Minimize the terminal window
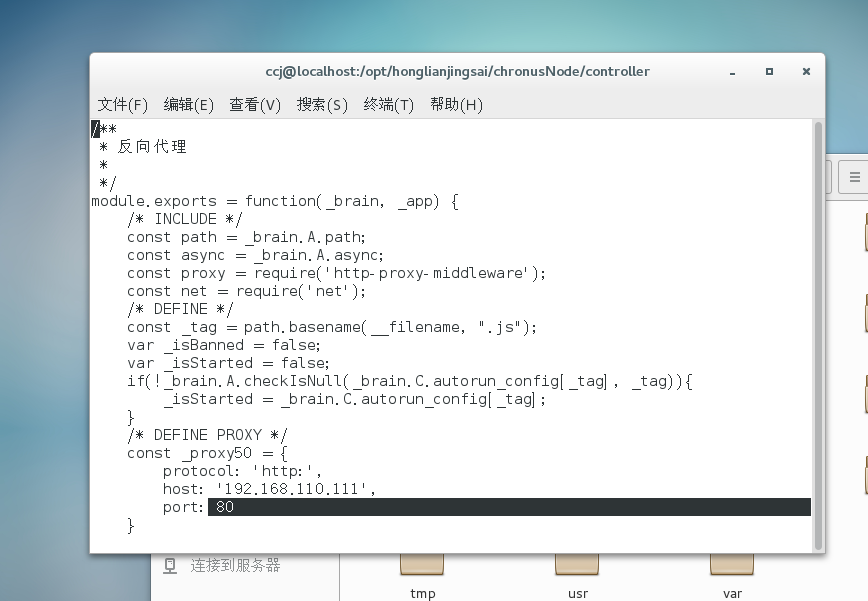Image resolution: width=868 pixels, height=601 pixels. (x=732, y=72)
